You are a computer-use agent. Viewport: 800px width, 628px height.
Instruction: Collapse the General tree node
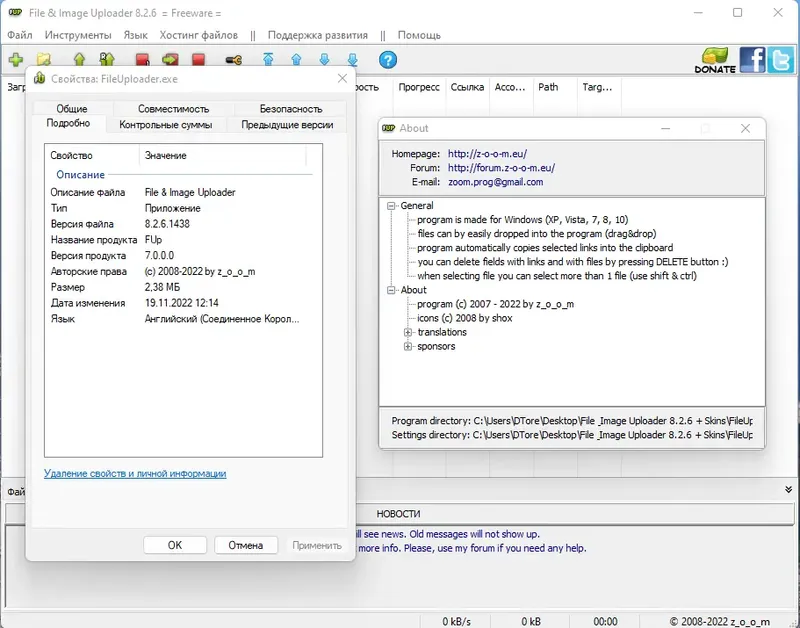[x=391, y=206]
